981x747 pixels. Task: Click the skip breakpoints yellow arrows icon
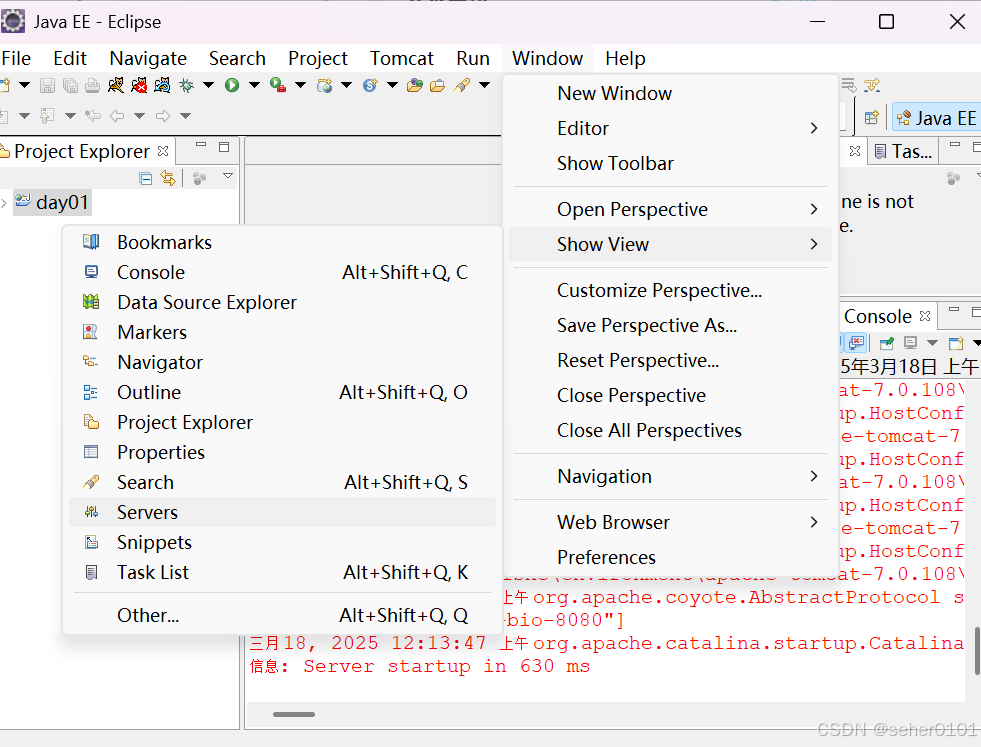[x=872, y=84]
